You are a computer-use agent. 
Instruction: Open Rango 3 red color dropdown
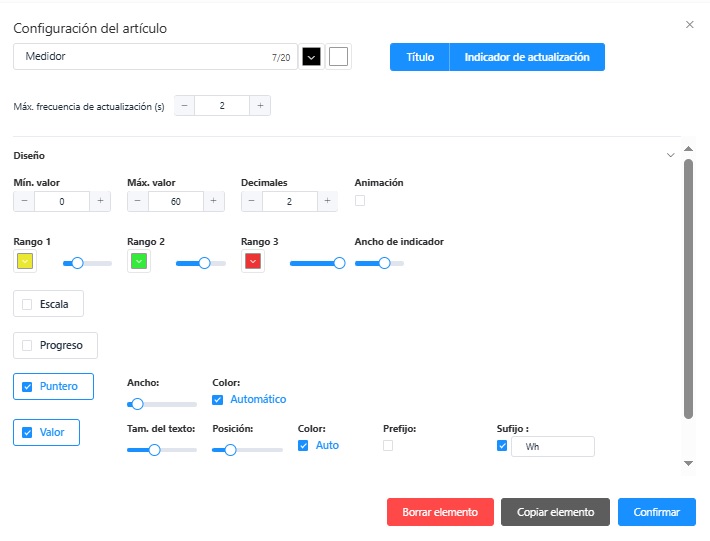(x=253, y=262)
